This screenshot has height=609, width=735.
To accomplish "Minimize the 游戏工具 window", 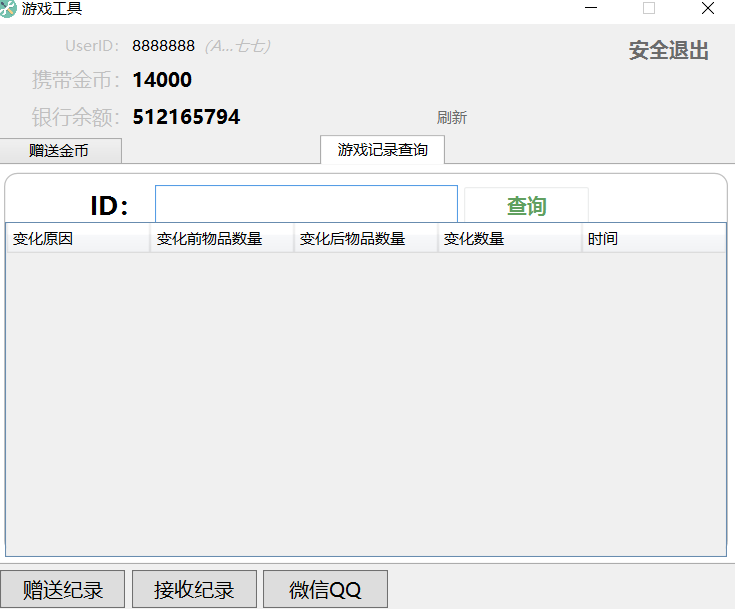I will (591, 8).
